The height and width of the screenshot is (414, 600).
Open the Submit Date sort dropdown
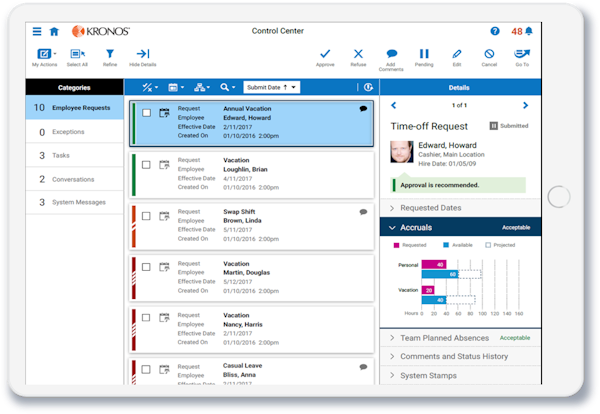[x=271, y=88]
